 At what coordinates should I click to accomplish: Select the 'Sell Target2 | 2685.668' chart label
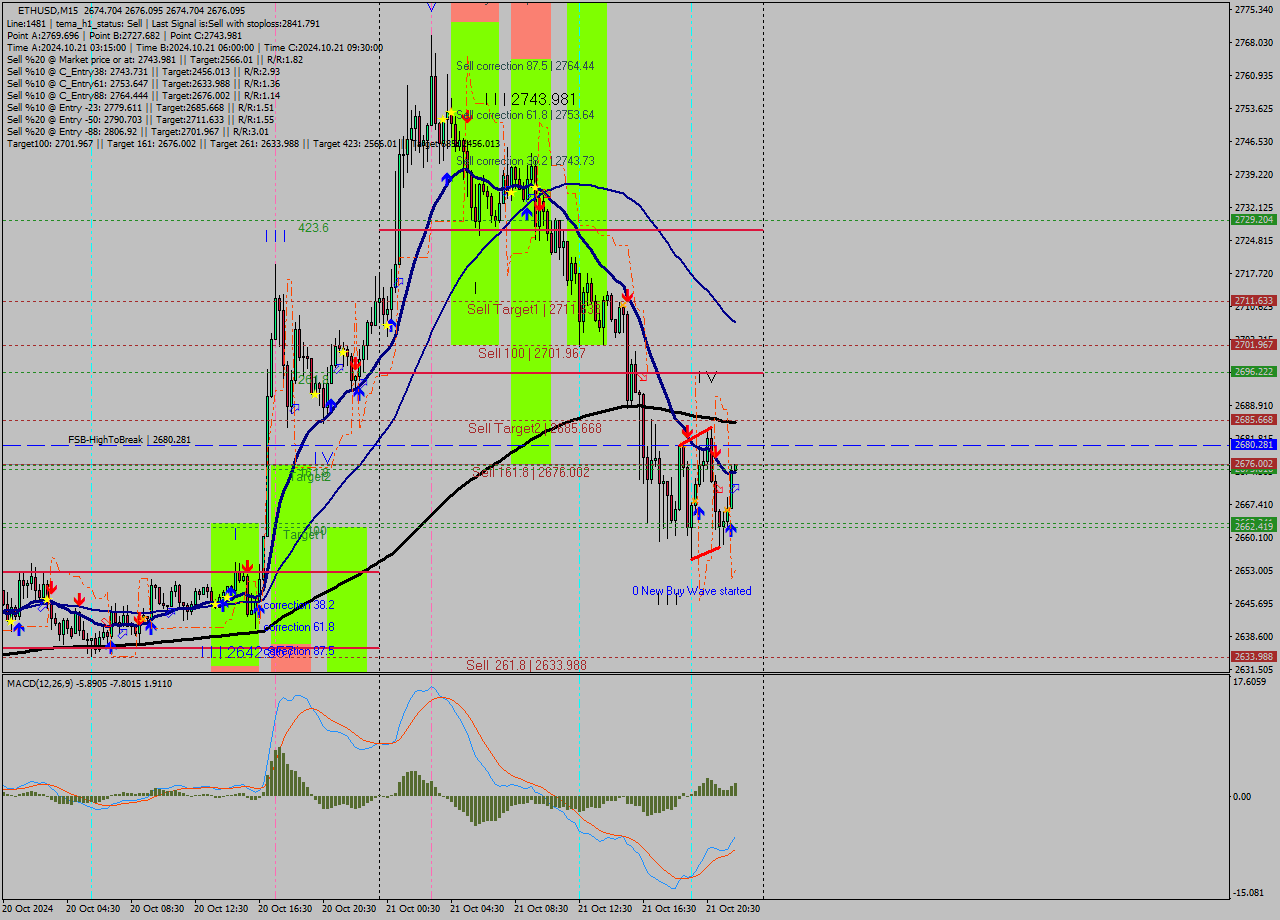click(535, 428)
